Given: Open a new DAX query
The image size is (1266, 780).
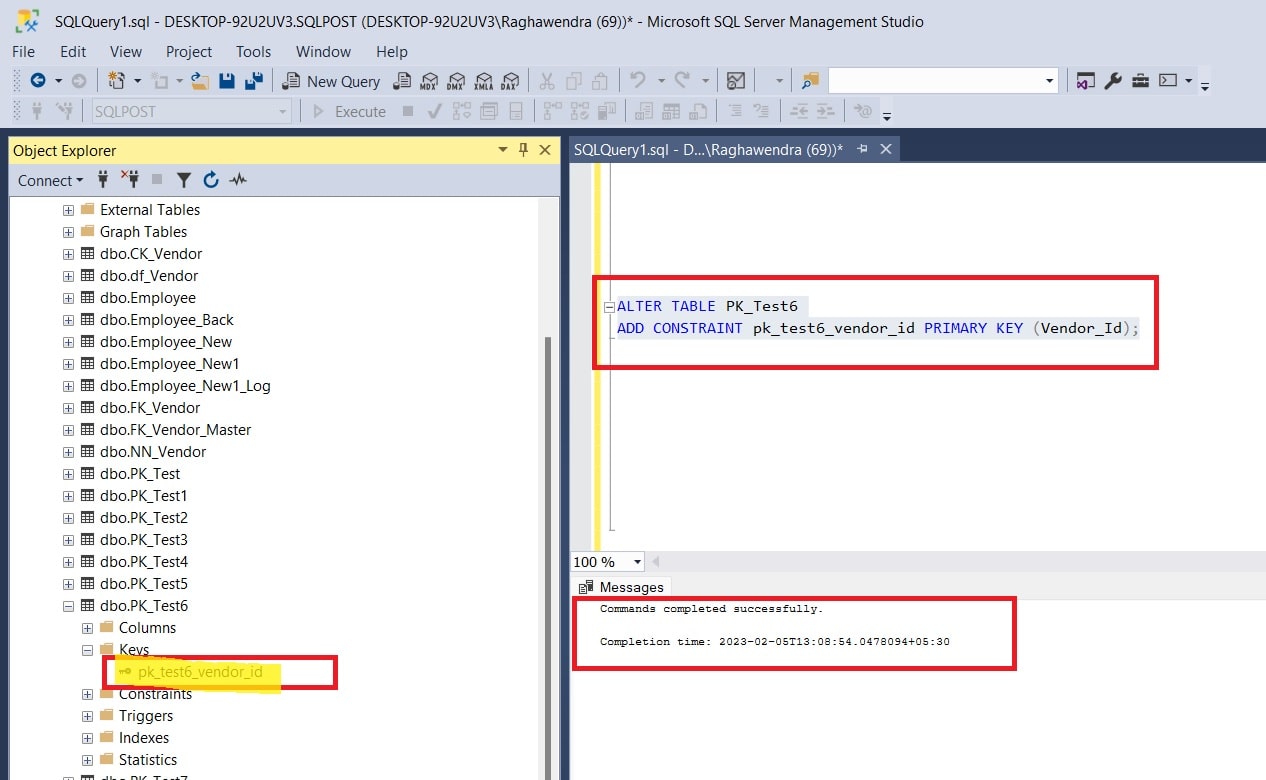Looking at the screenshot, I should pos(511,81).
